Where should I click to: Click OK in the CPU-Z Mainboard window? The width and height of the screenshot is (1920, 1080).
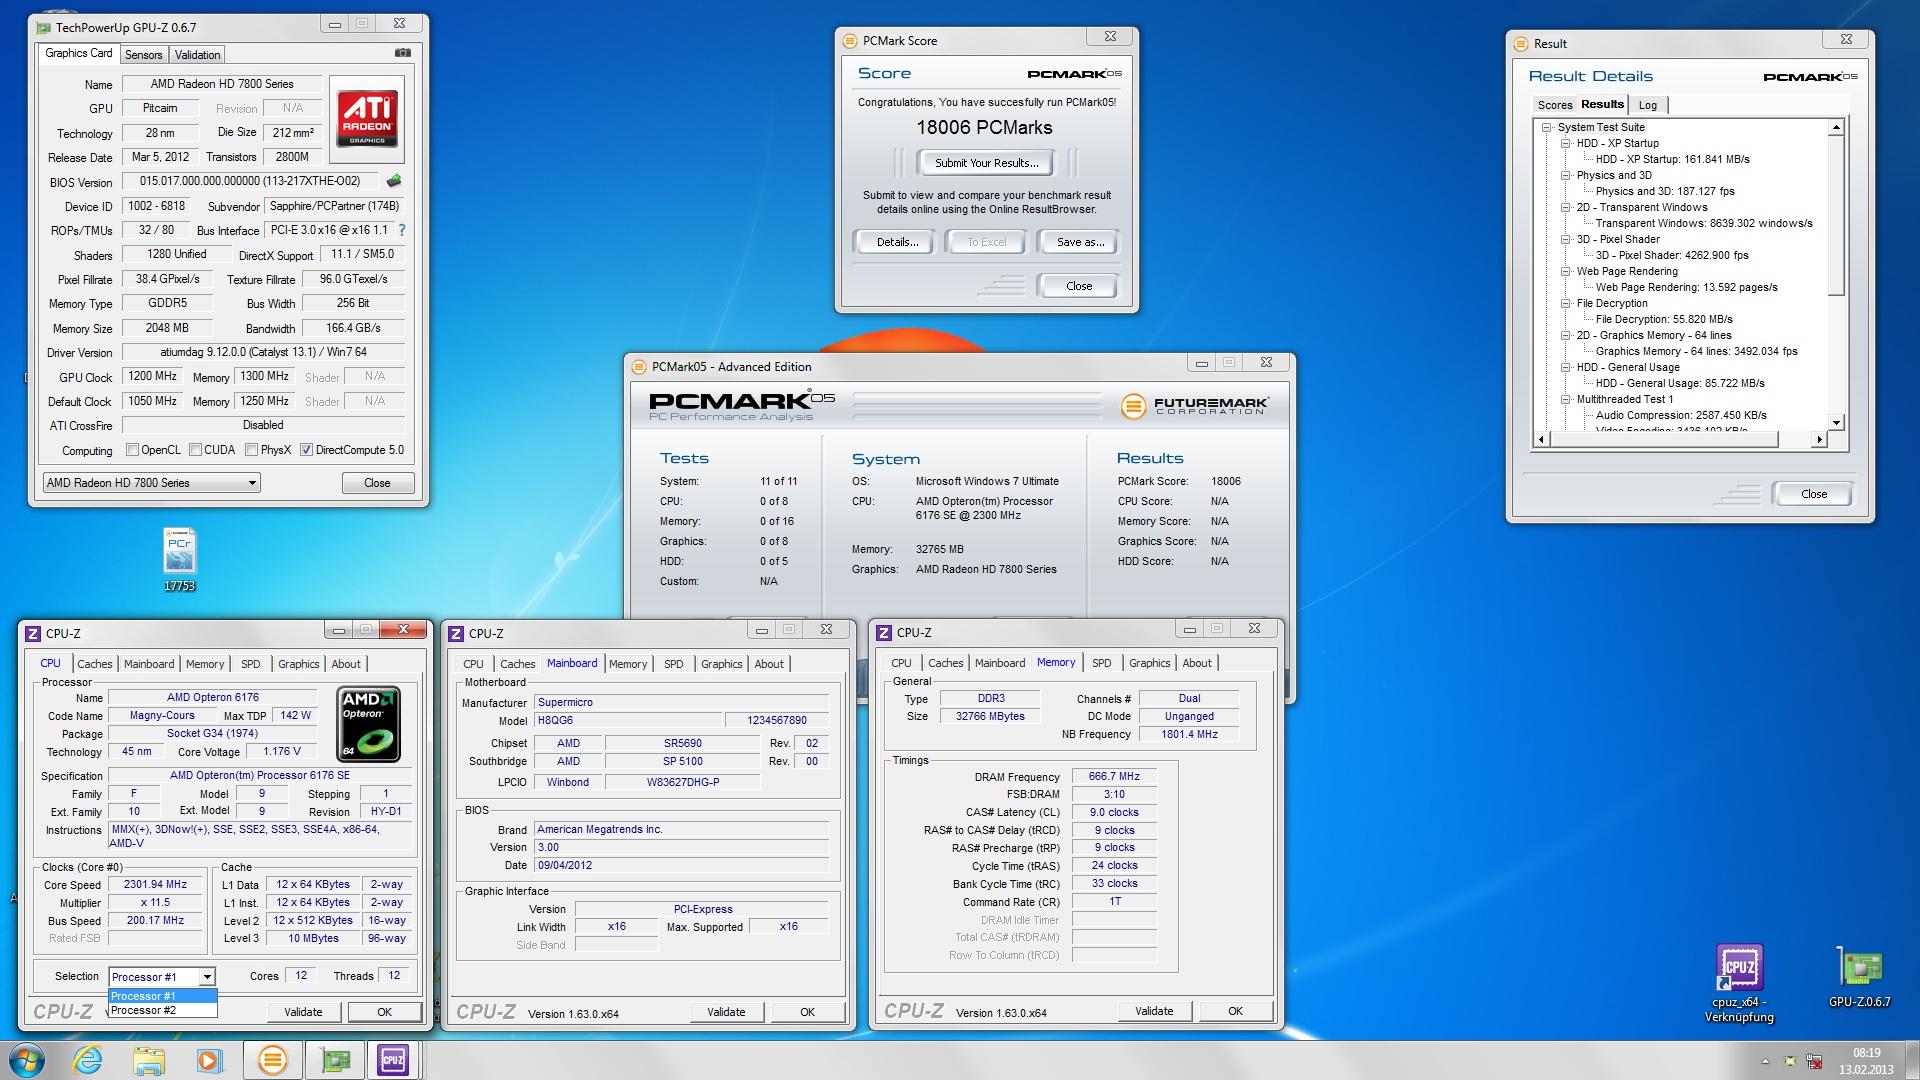(807, 1012)
